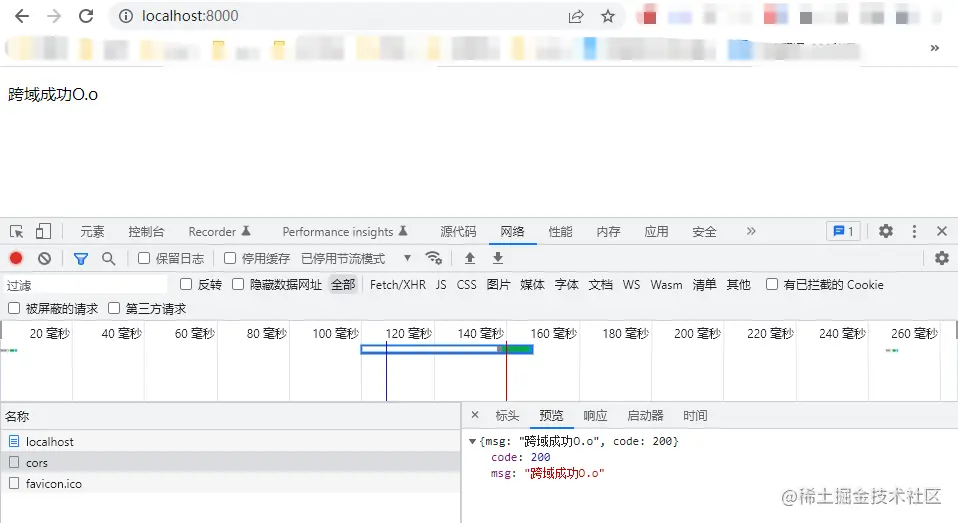
Task: Click the cors request bar in timeline
Action: 447,349
